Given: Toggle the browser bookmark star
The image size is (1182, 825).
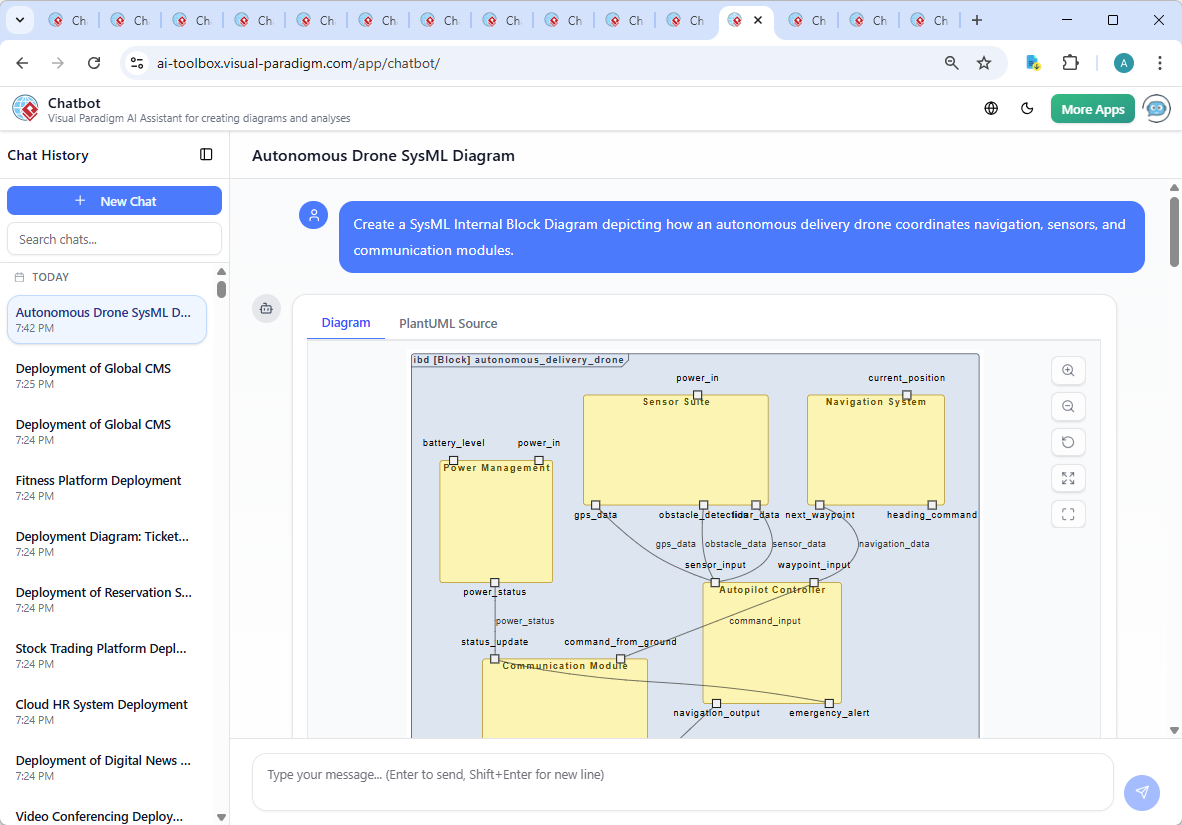Looking at the screenshot, I should [984, 62].
